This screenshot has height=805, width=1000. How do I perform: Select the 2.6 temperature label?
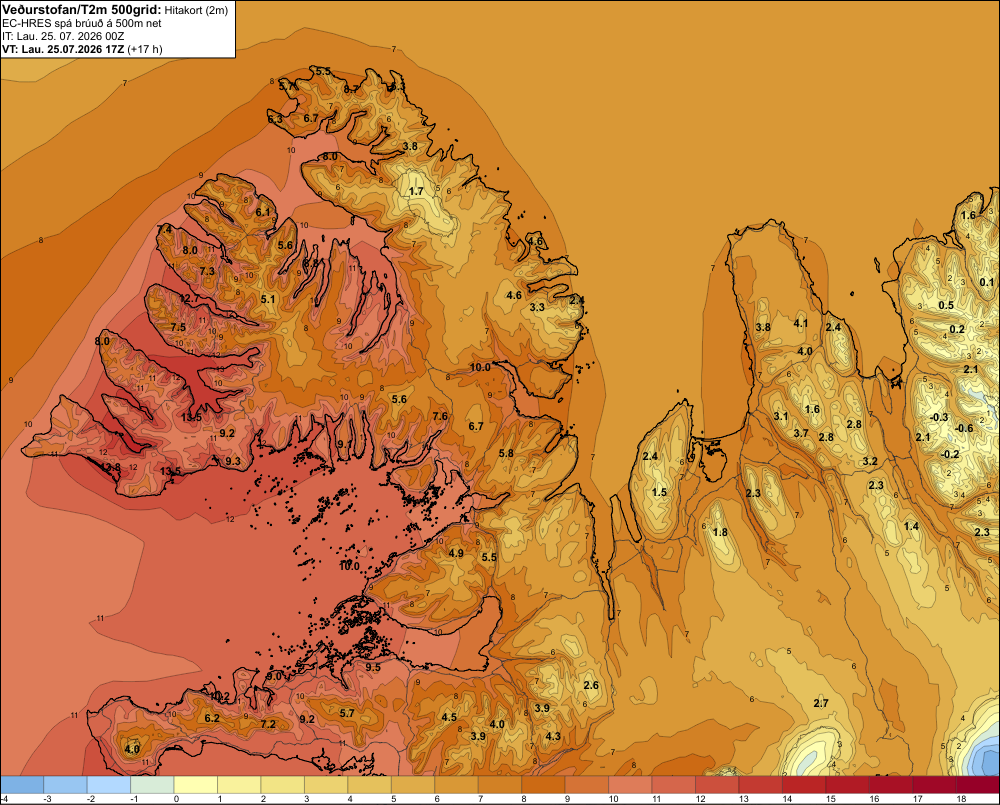(x=591, y=685)
